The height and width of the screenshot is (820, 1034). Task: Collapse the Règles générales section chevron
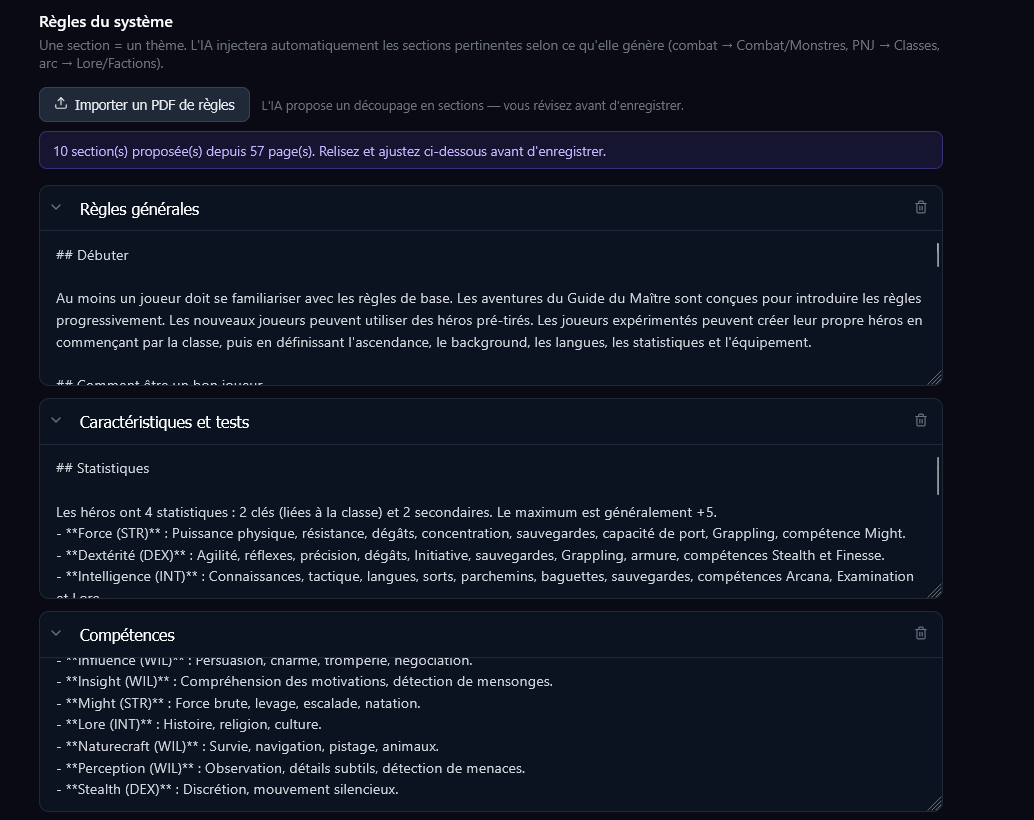pos(56,208)
